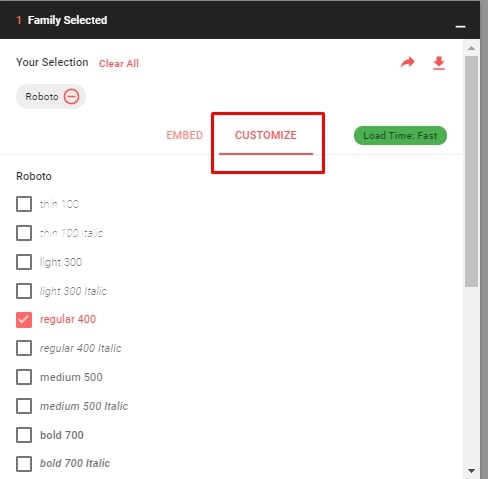This screenshot has width=488, height=479.
Task: Check the medium 500 Italic option
Action: (24, 406)
